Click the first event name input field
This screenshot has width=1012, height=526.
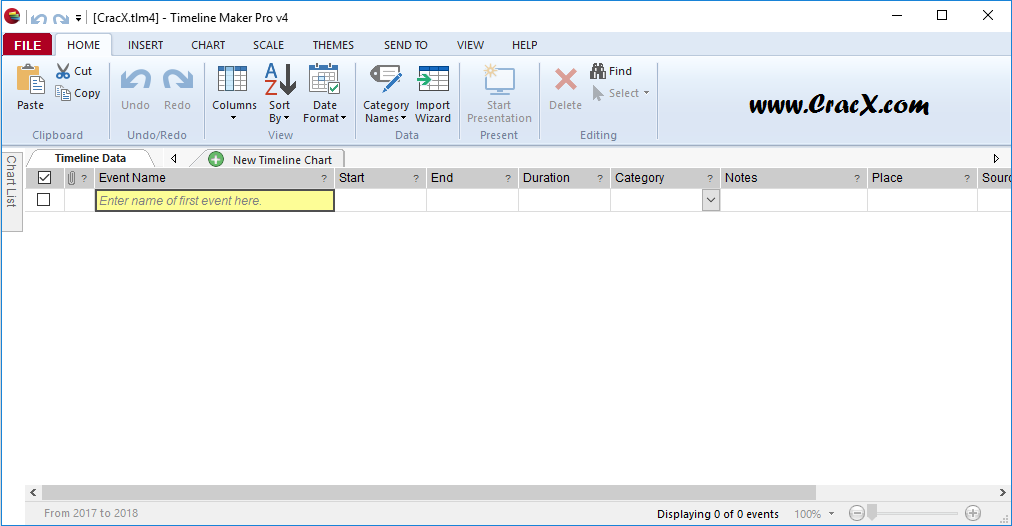coord(214,201)
